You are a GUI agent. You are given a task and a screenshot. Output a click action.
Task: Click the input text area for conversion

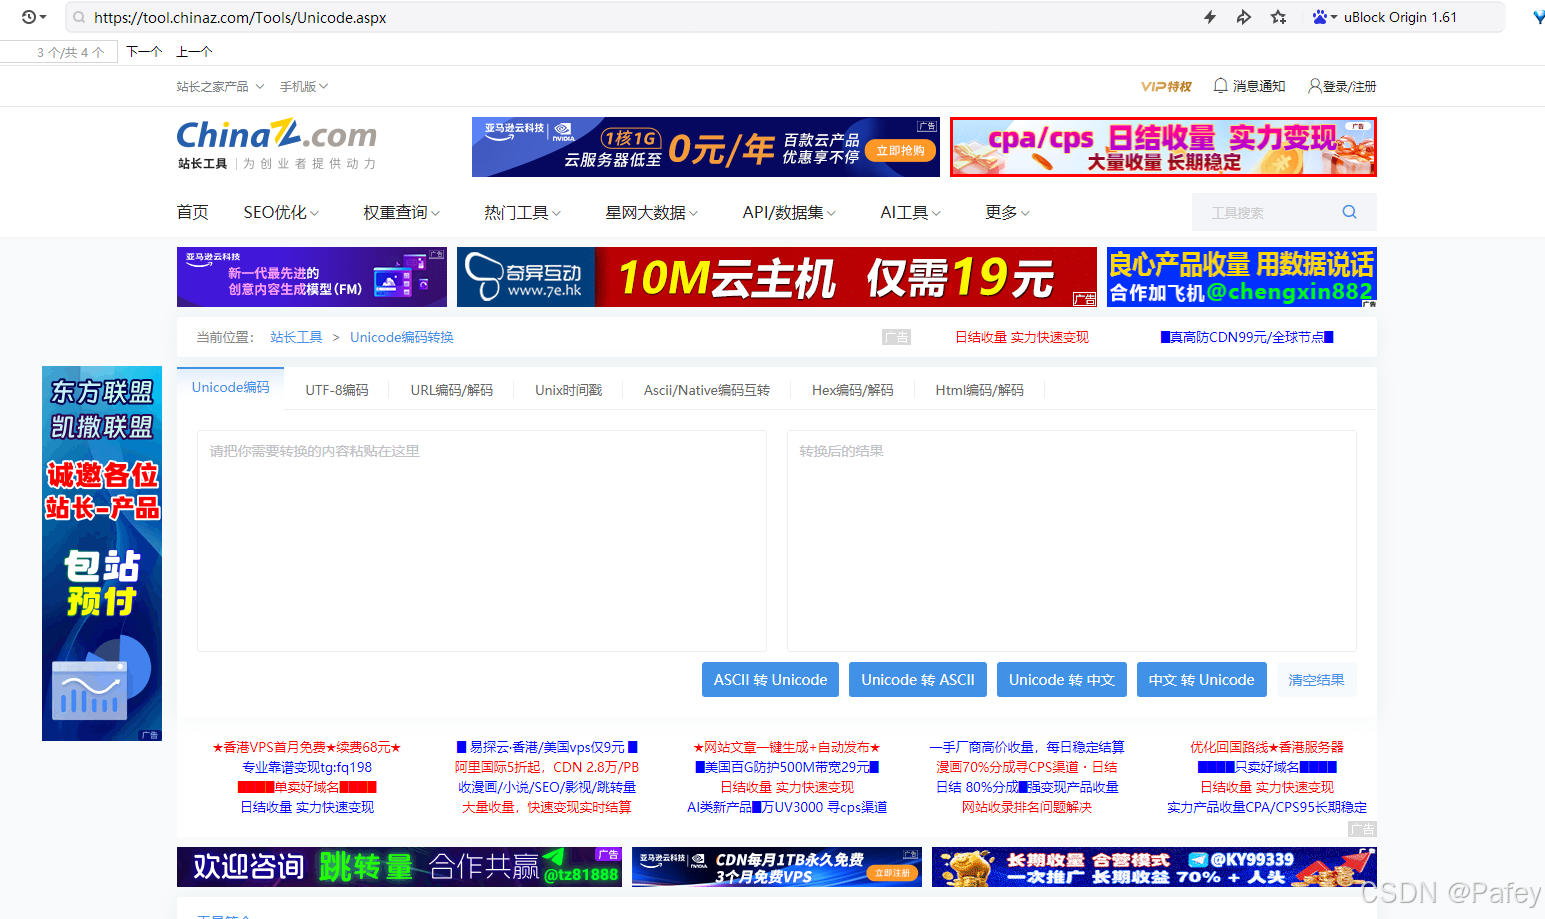(482, 541)
